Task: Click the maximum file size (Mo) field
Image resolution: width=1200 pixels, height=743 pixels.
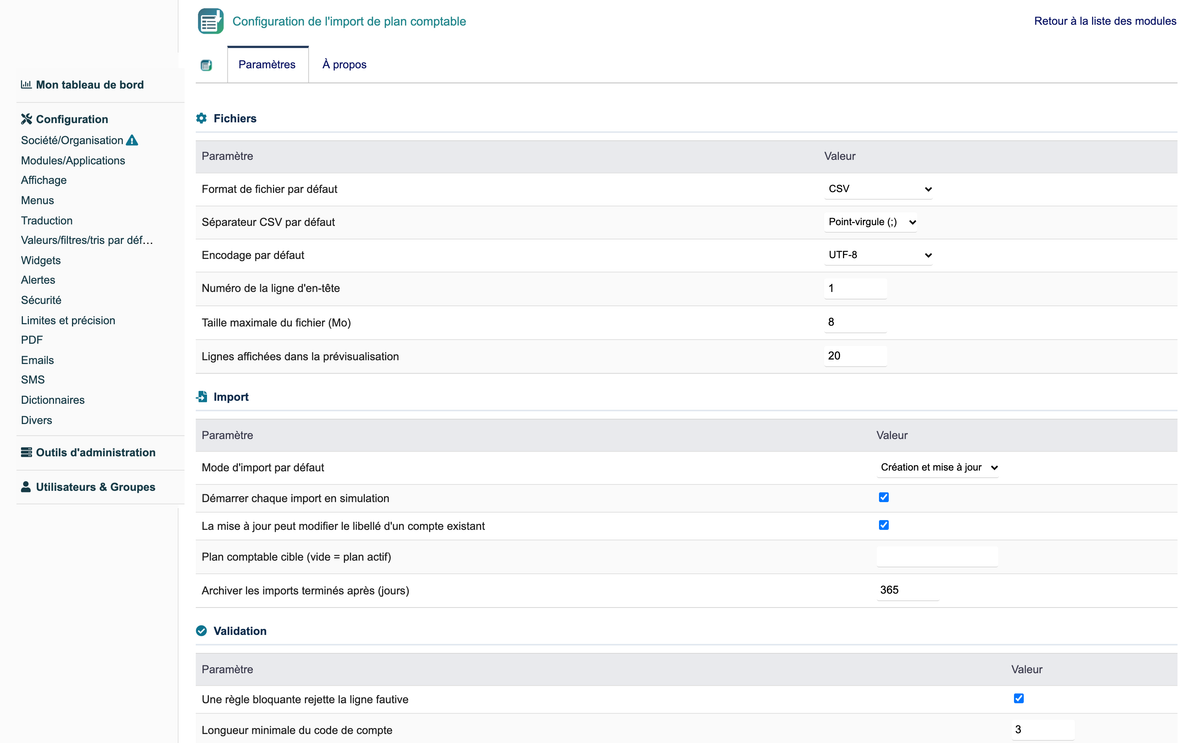Action: (x=856, y=322)
